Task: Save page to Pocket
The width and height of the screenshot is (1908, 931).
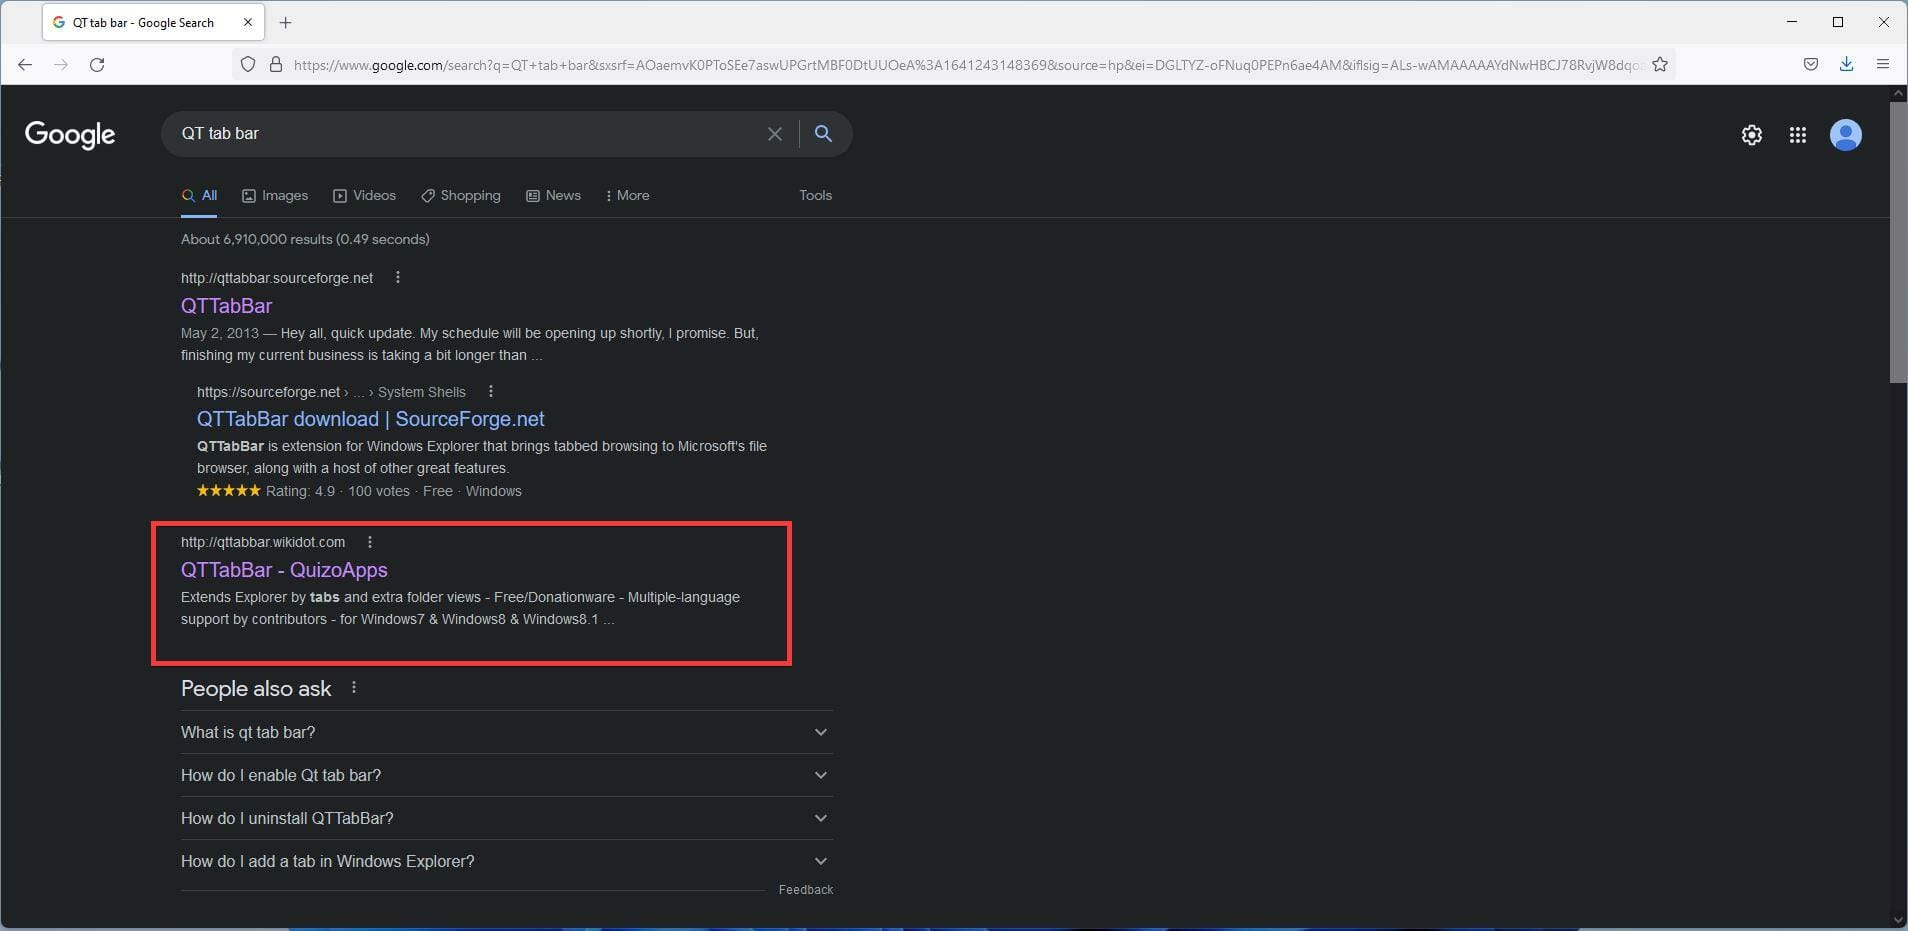Action: (1810, 65)
